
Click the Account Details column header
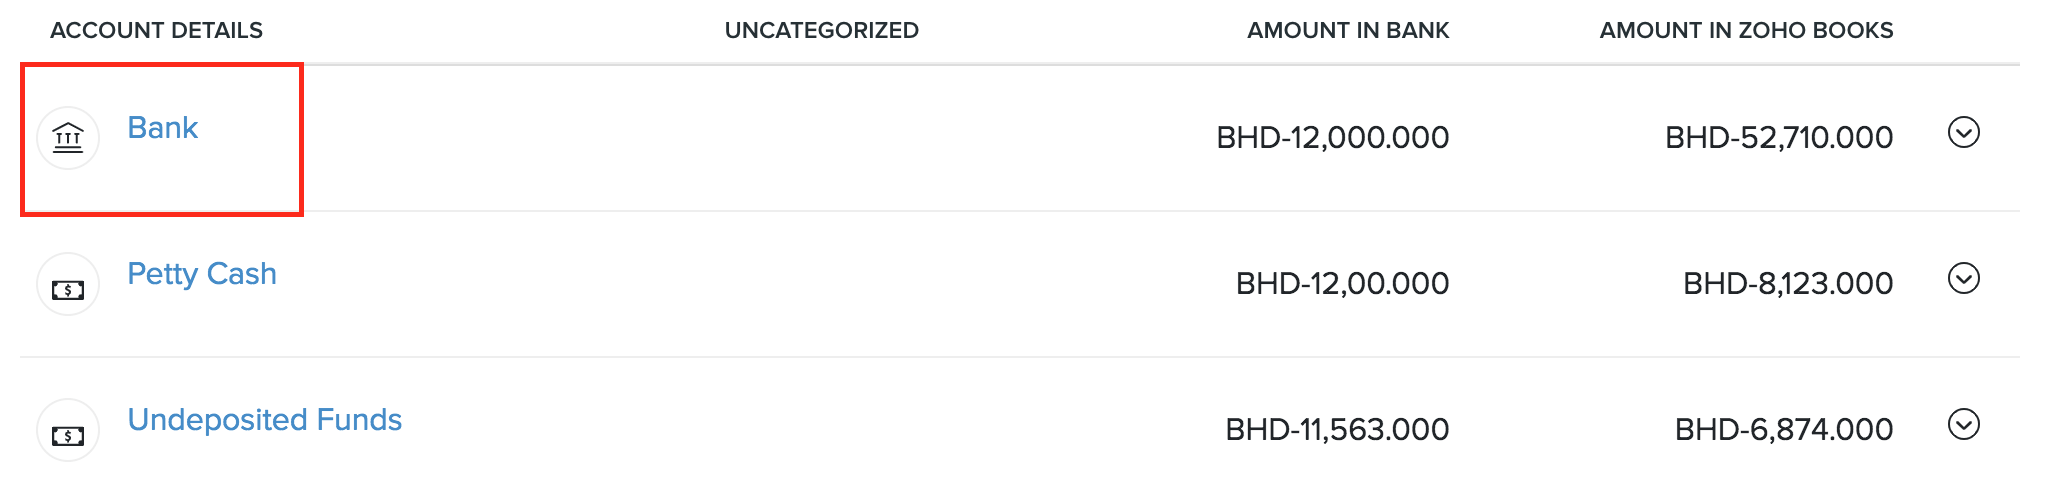[x=156, y=31]
